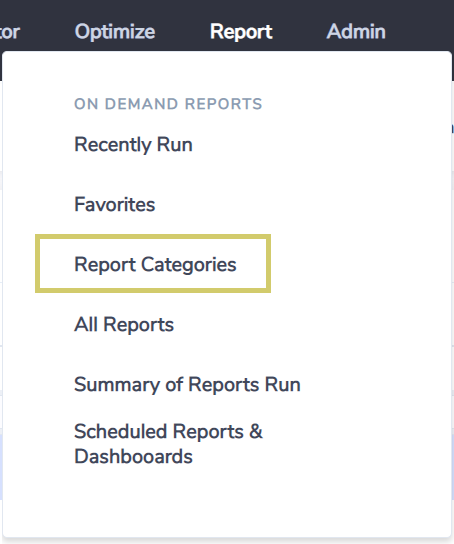Click the word Dashbooards in the last entry
The width and height of the screenshot is (454, 544).
click(134, 456)
